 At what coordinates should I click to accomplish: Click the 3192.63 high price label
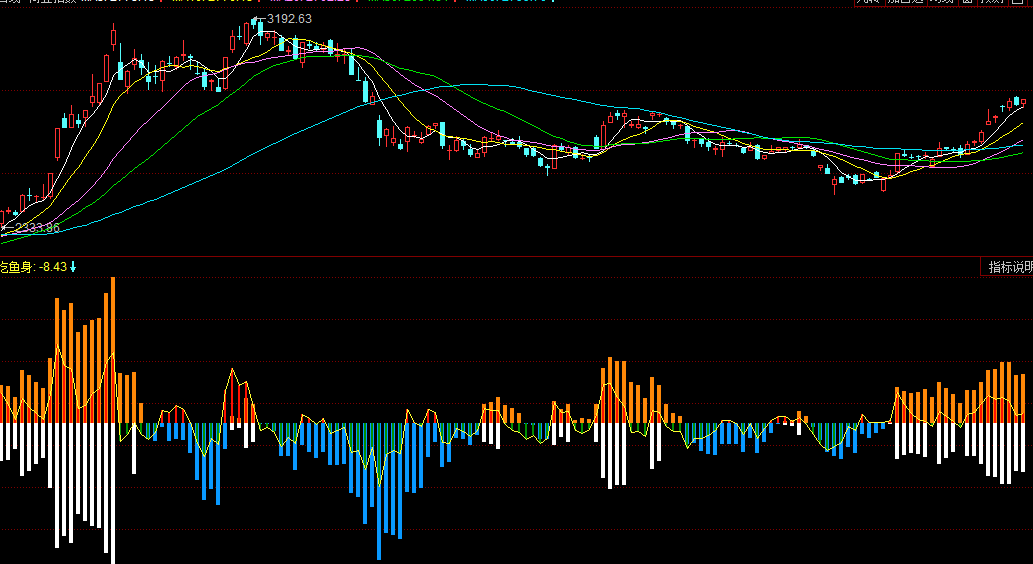(289, 19)
